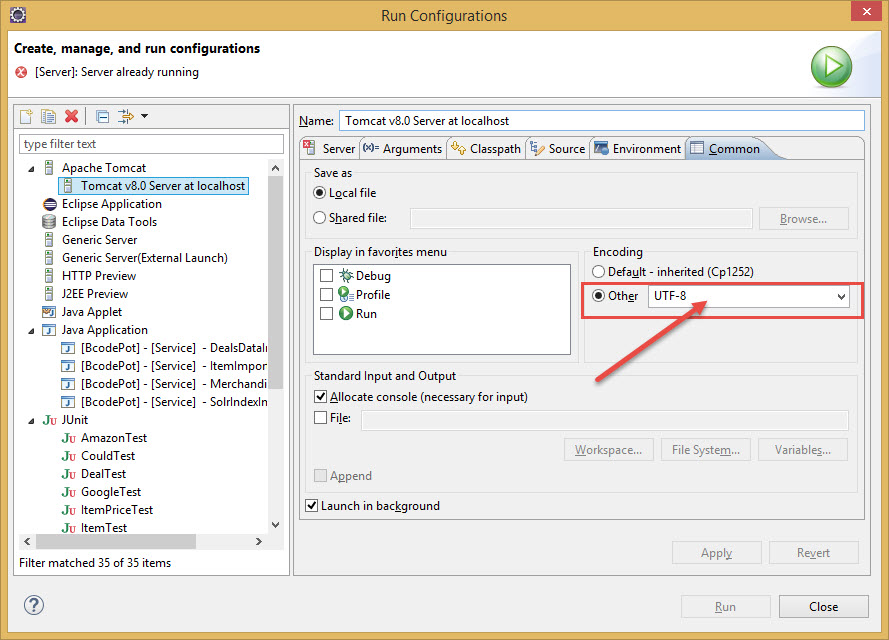Click the tree's scroll down arrow
Screen dimensions: 889x640
click(276, 525)
